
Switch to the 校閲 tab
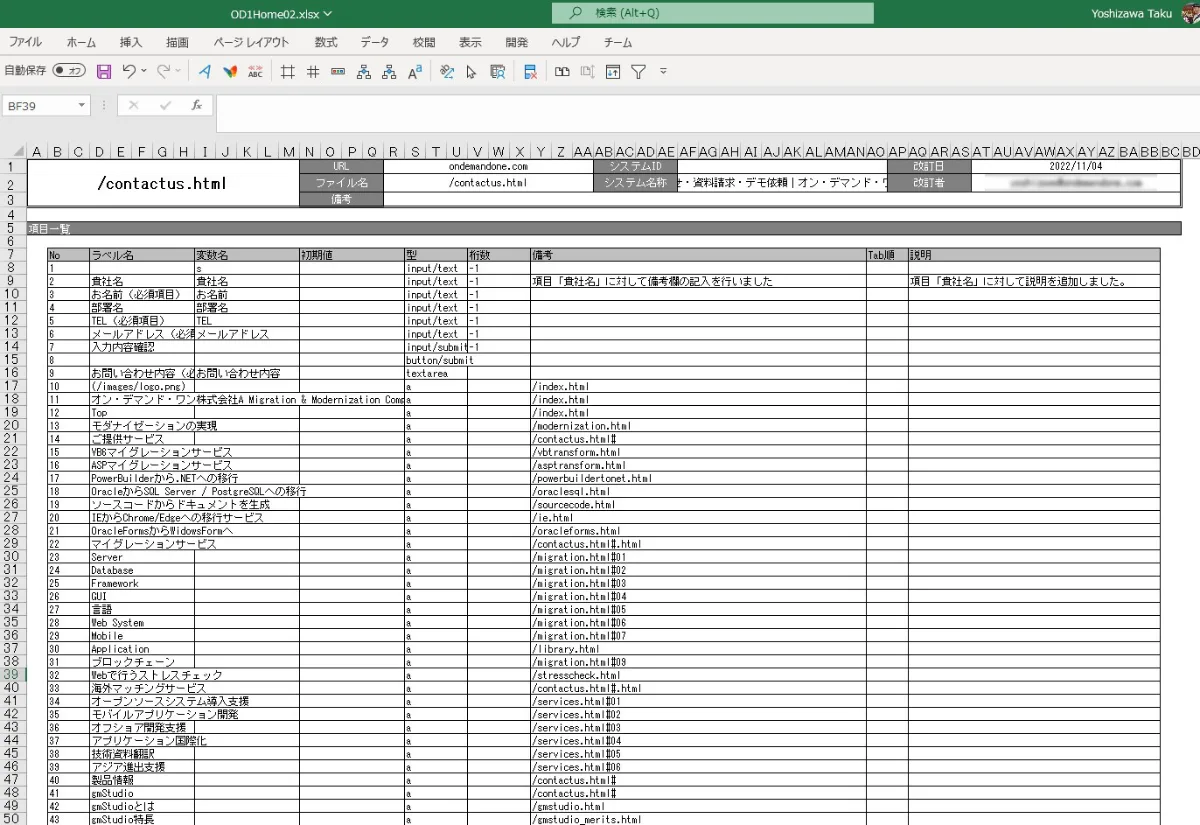[x=424, y=42]
